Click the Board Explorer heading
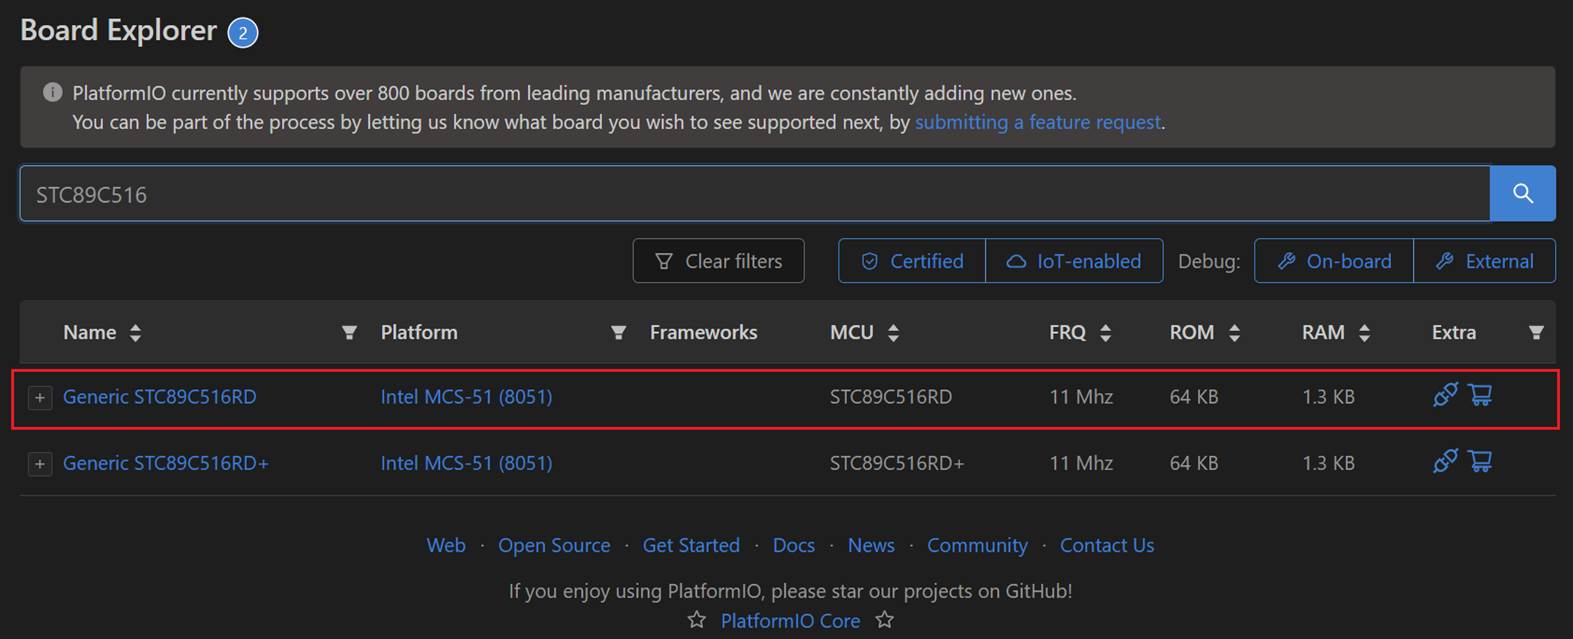 pos(118,31)
